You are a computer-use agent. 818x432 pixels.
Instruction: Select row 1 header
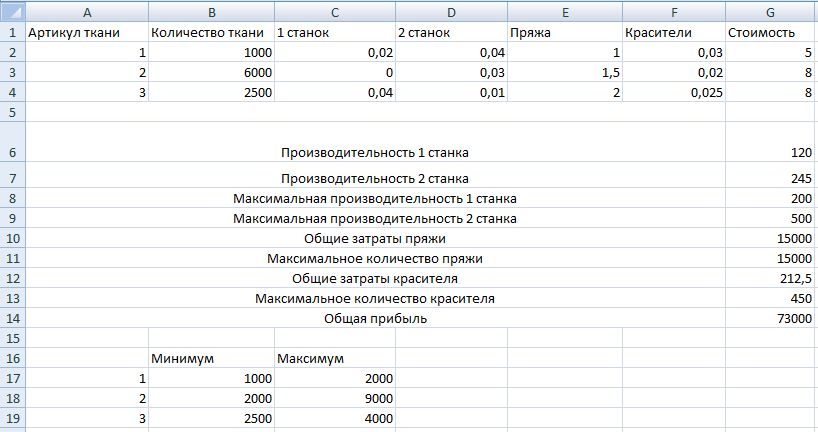point(13,32)
